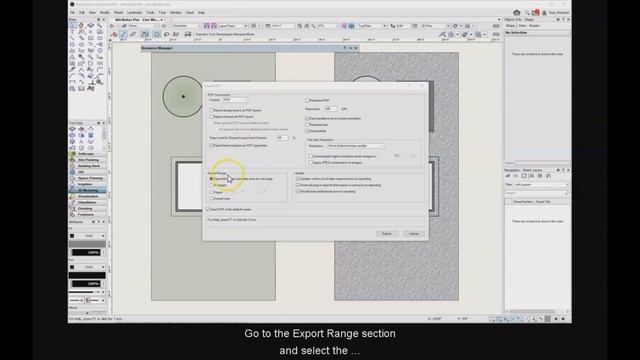Open the Top/Plan view dropdown

[371, 26]
